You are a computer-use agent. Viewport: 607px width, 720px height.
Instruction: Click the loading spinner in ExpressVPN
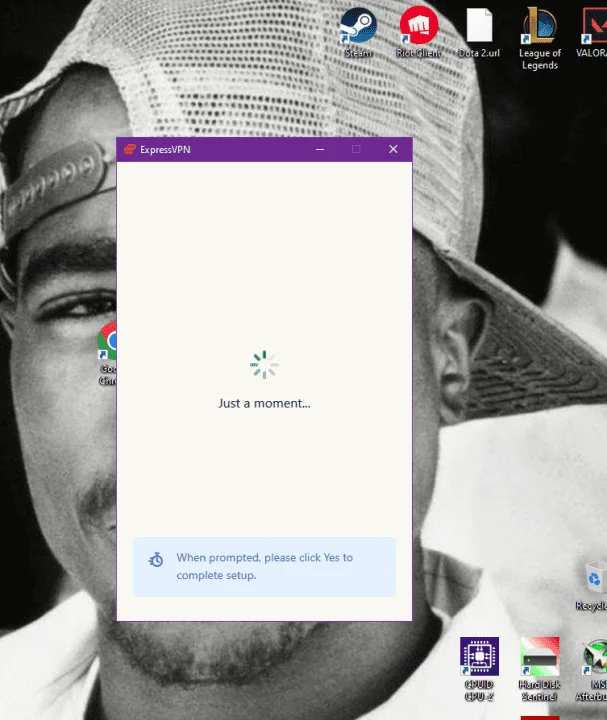point(264,365)
